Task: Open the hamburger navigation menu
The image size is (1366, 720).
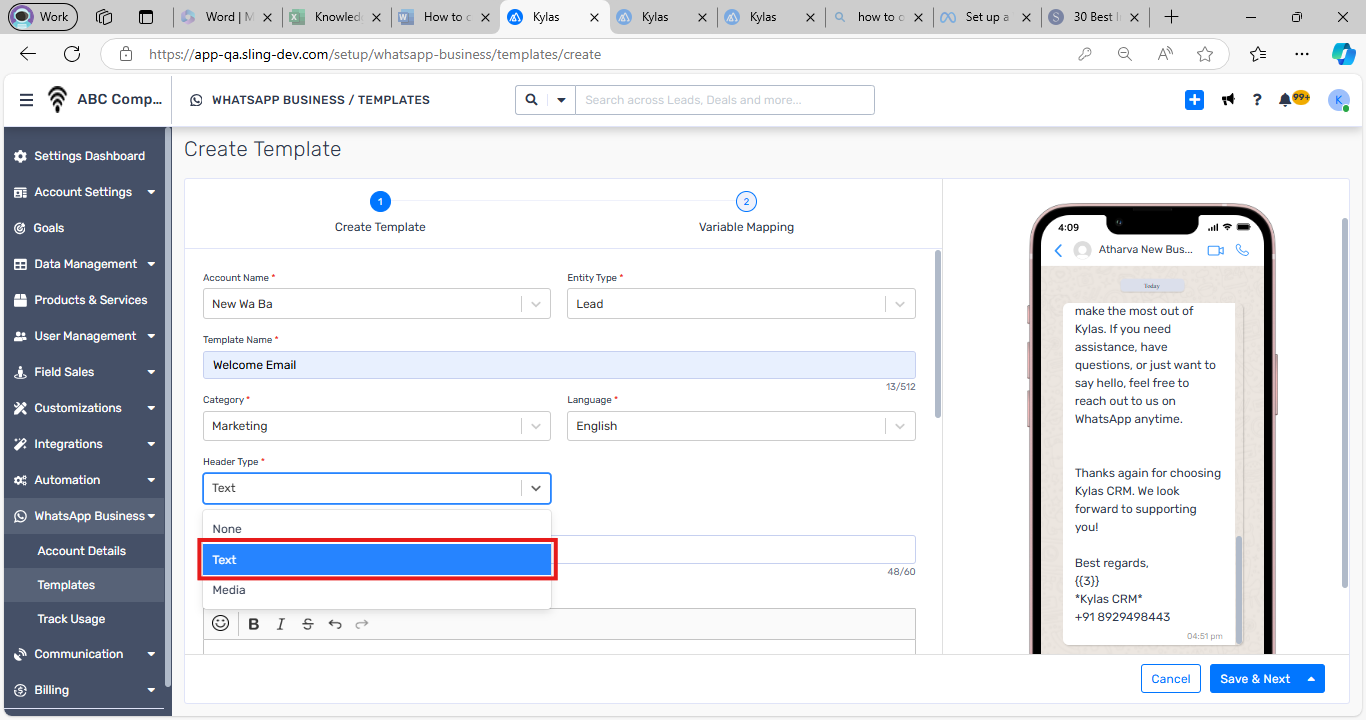Action: tap(26, 100)
